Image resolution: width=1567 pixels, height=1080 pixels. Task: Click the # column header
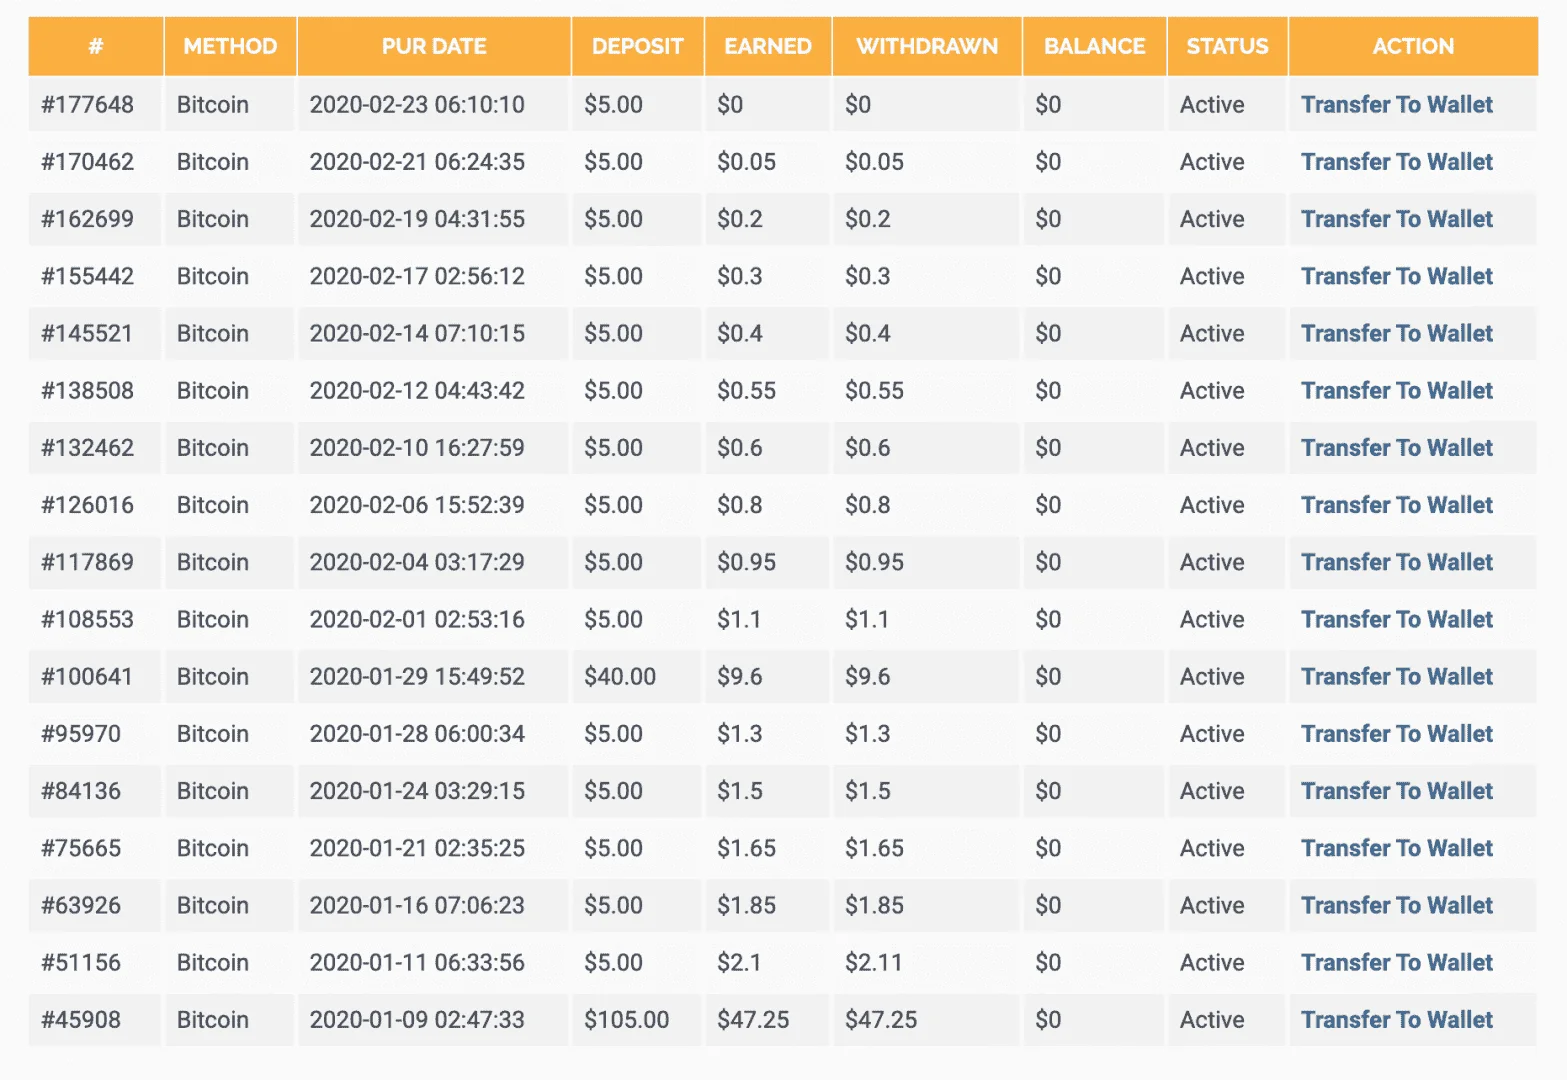pyautogui.click(x=96, y=46)
